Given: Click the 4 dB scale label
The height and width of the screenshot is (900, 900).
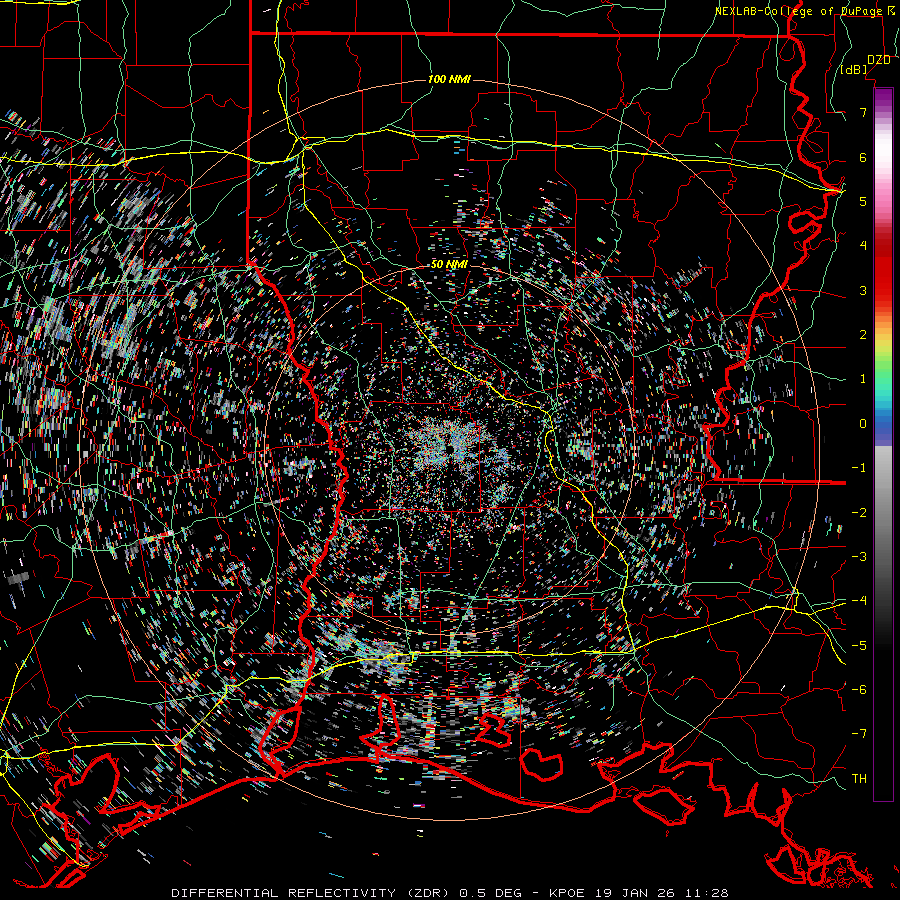Looking at the screenshot, I should (x=863, y=246).
